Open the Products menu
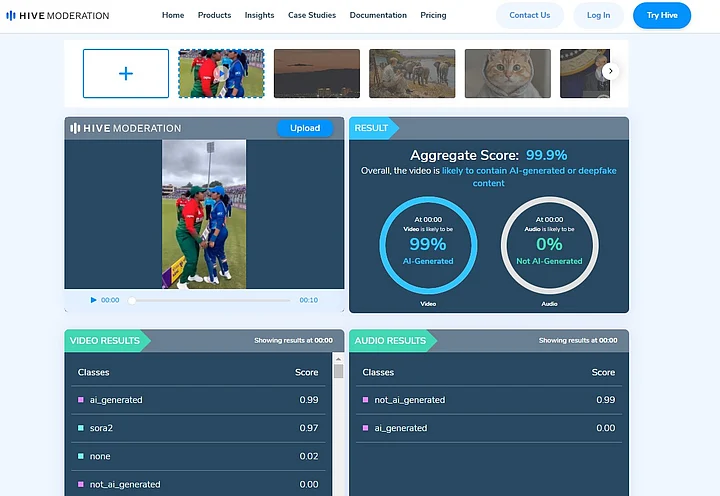 (x=214, y=16)
